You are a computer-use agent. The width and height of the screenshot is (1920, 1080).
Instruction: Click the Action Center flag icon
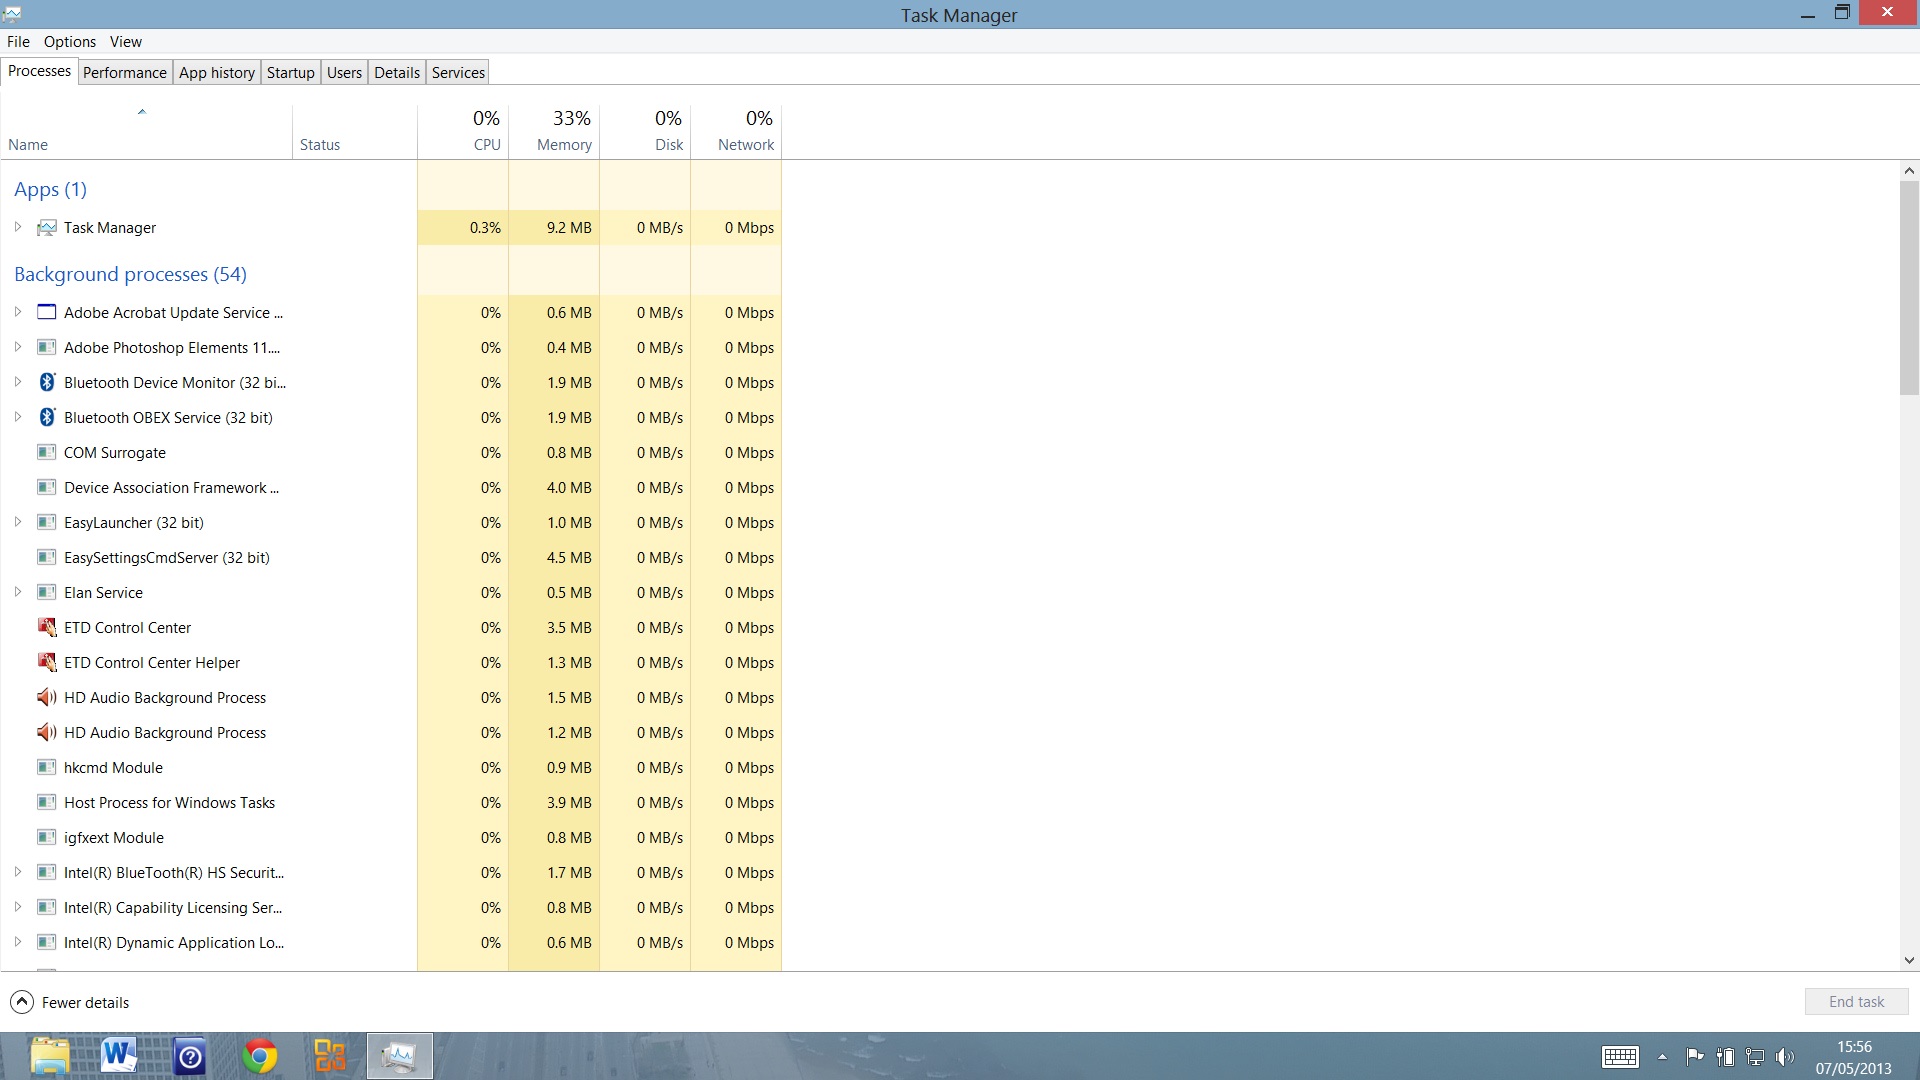(1695, 1056)
